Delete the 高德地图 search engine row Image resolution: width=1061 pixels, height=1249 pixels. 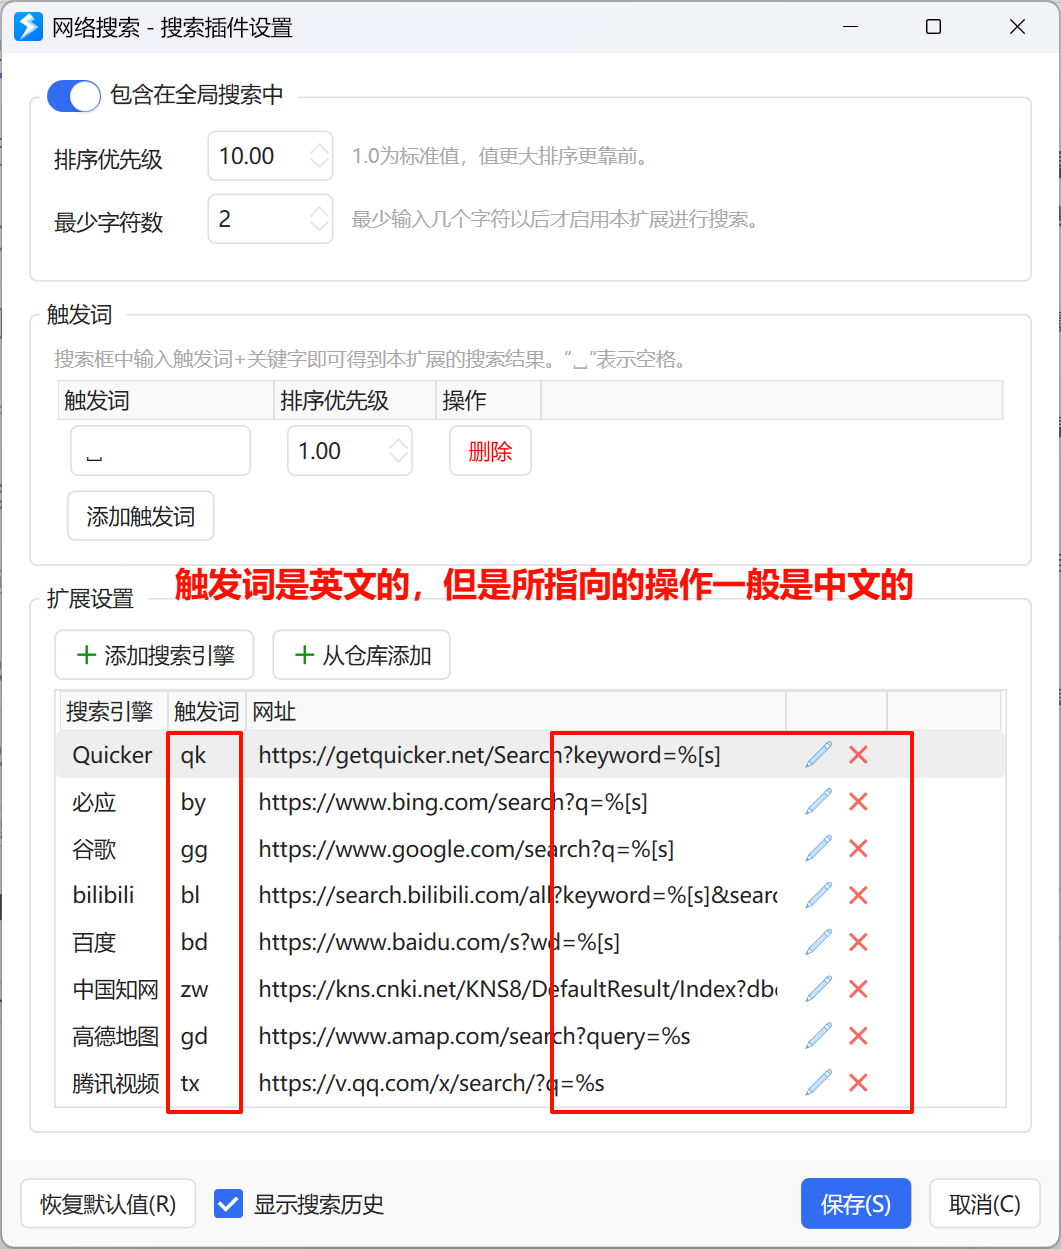858,1036
